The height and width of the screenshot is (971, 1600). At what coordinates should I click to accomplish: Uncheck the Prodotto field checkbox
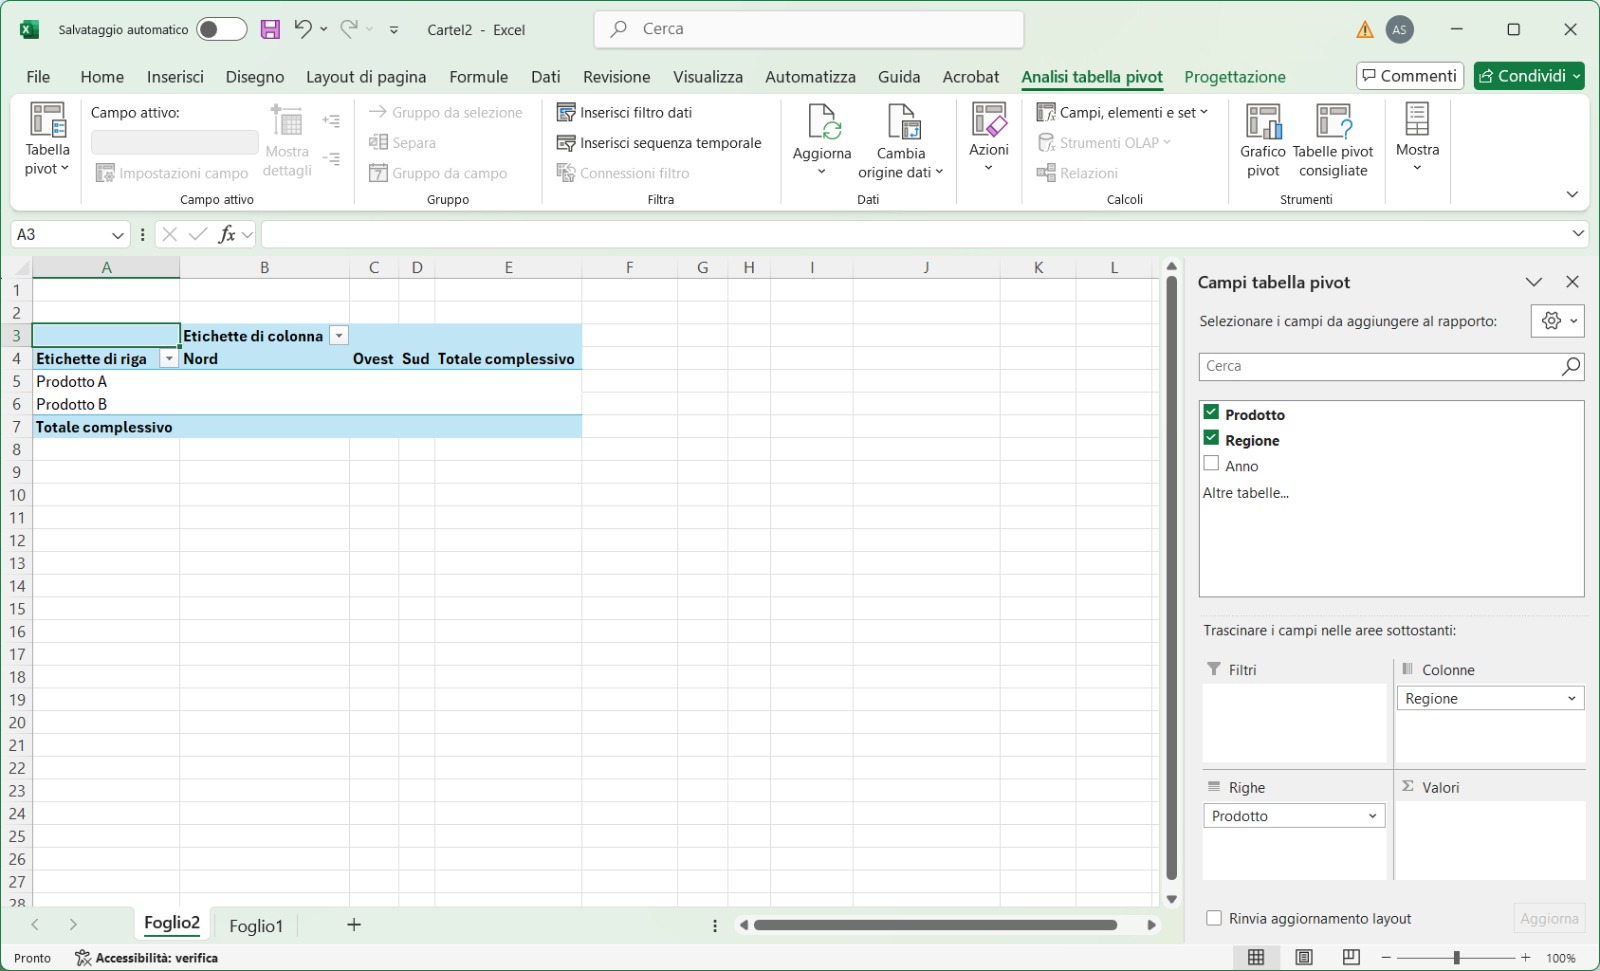point(1211,413)
